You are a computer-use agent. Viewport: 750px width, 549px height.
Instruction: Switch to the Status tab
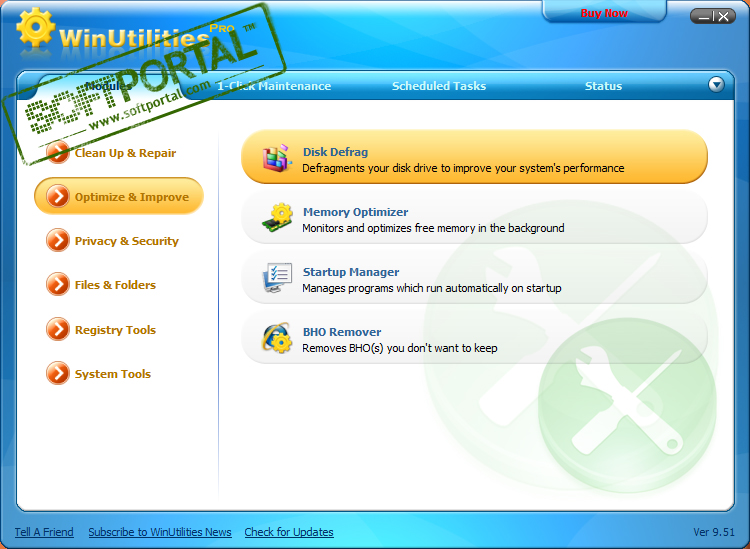(x=603, y=86)
